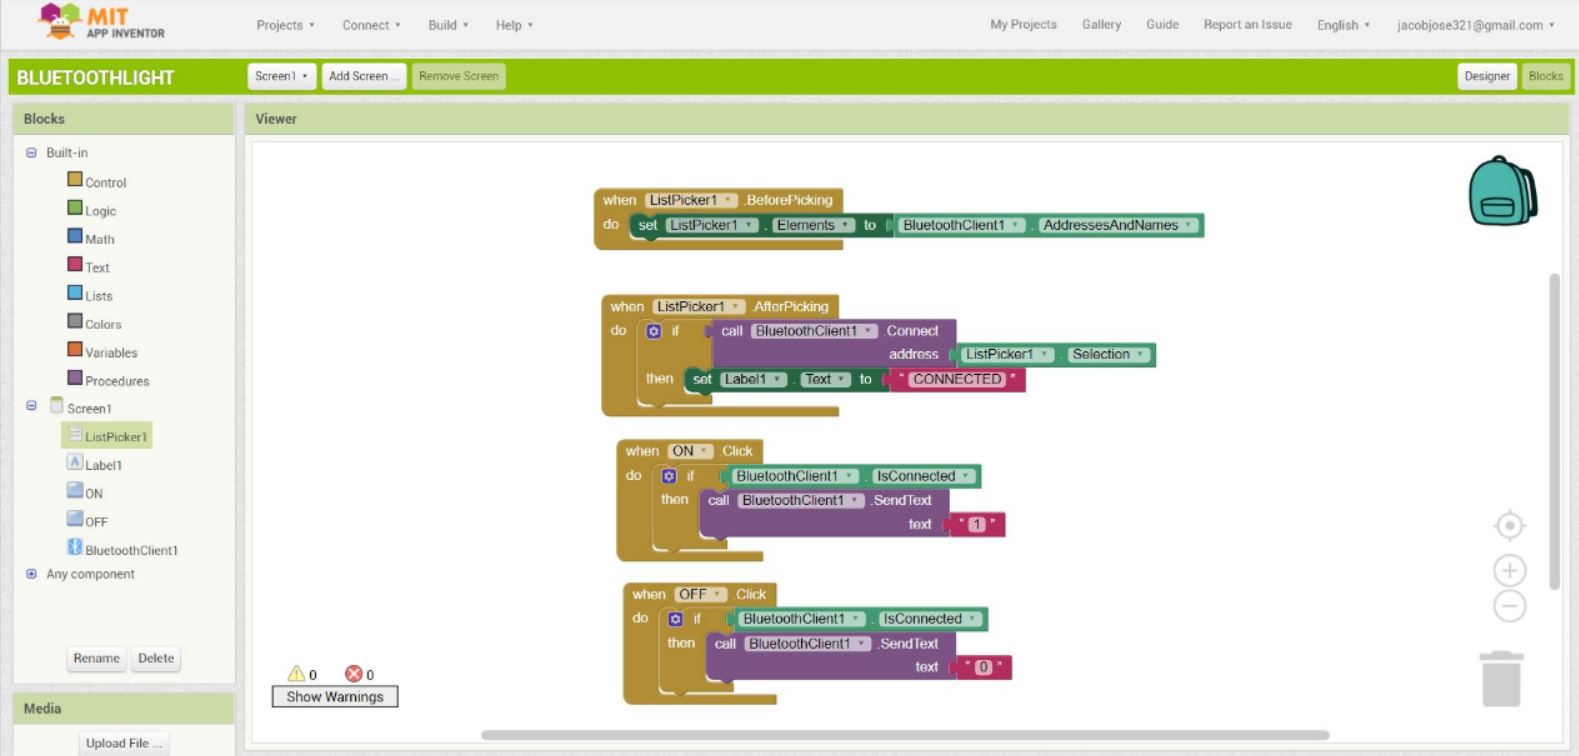Open the Connect menu

pyautogui.click(x=371, y=25)
